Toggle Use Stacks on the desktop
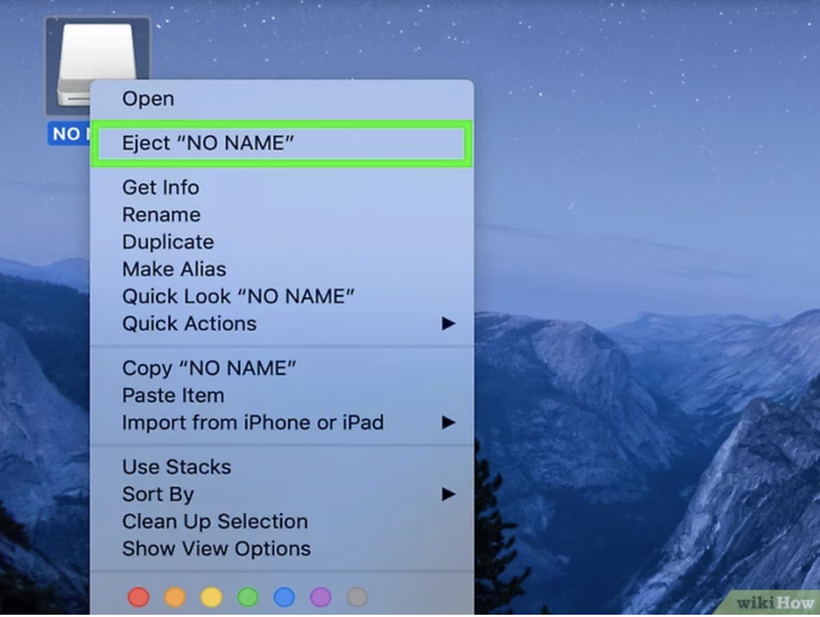 pos(176,467)
